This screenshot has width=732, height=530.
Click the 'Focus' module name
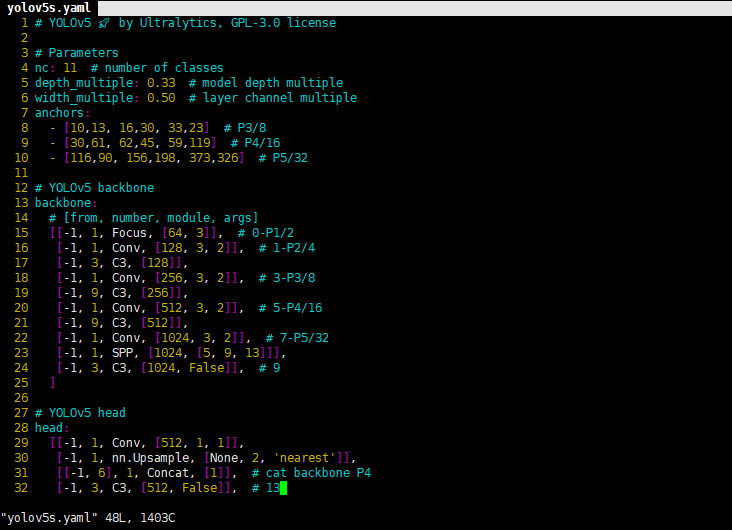pyautogui.click(x=129, y=233)
